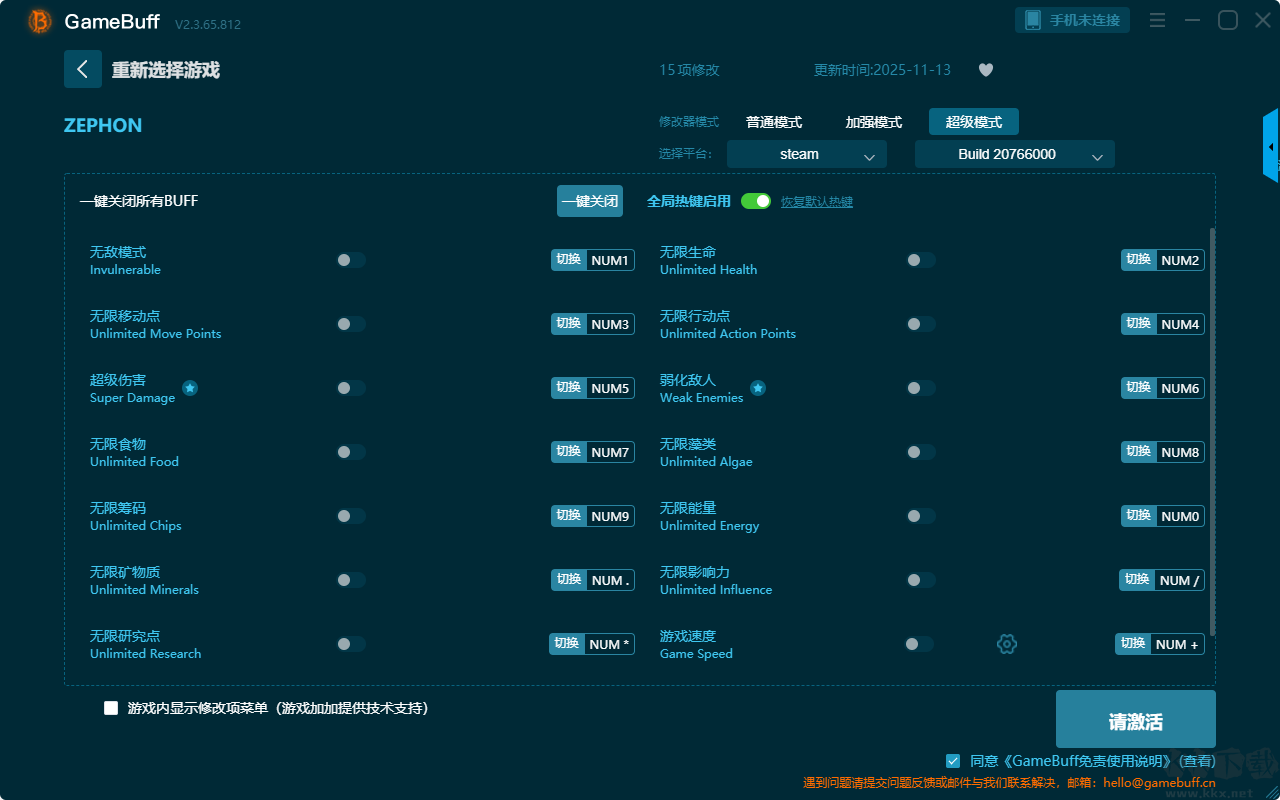The width and height of the screenshot is (1280, 800).
Task: Click the heart favorite icon
Action: click(985, 70)
